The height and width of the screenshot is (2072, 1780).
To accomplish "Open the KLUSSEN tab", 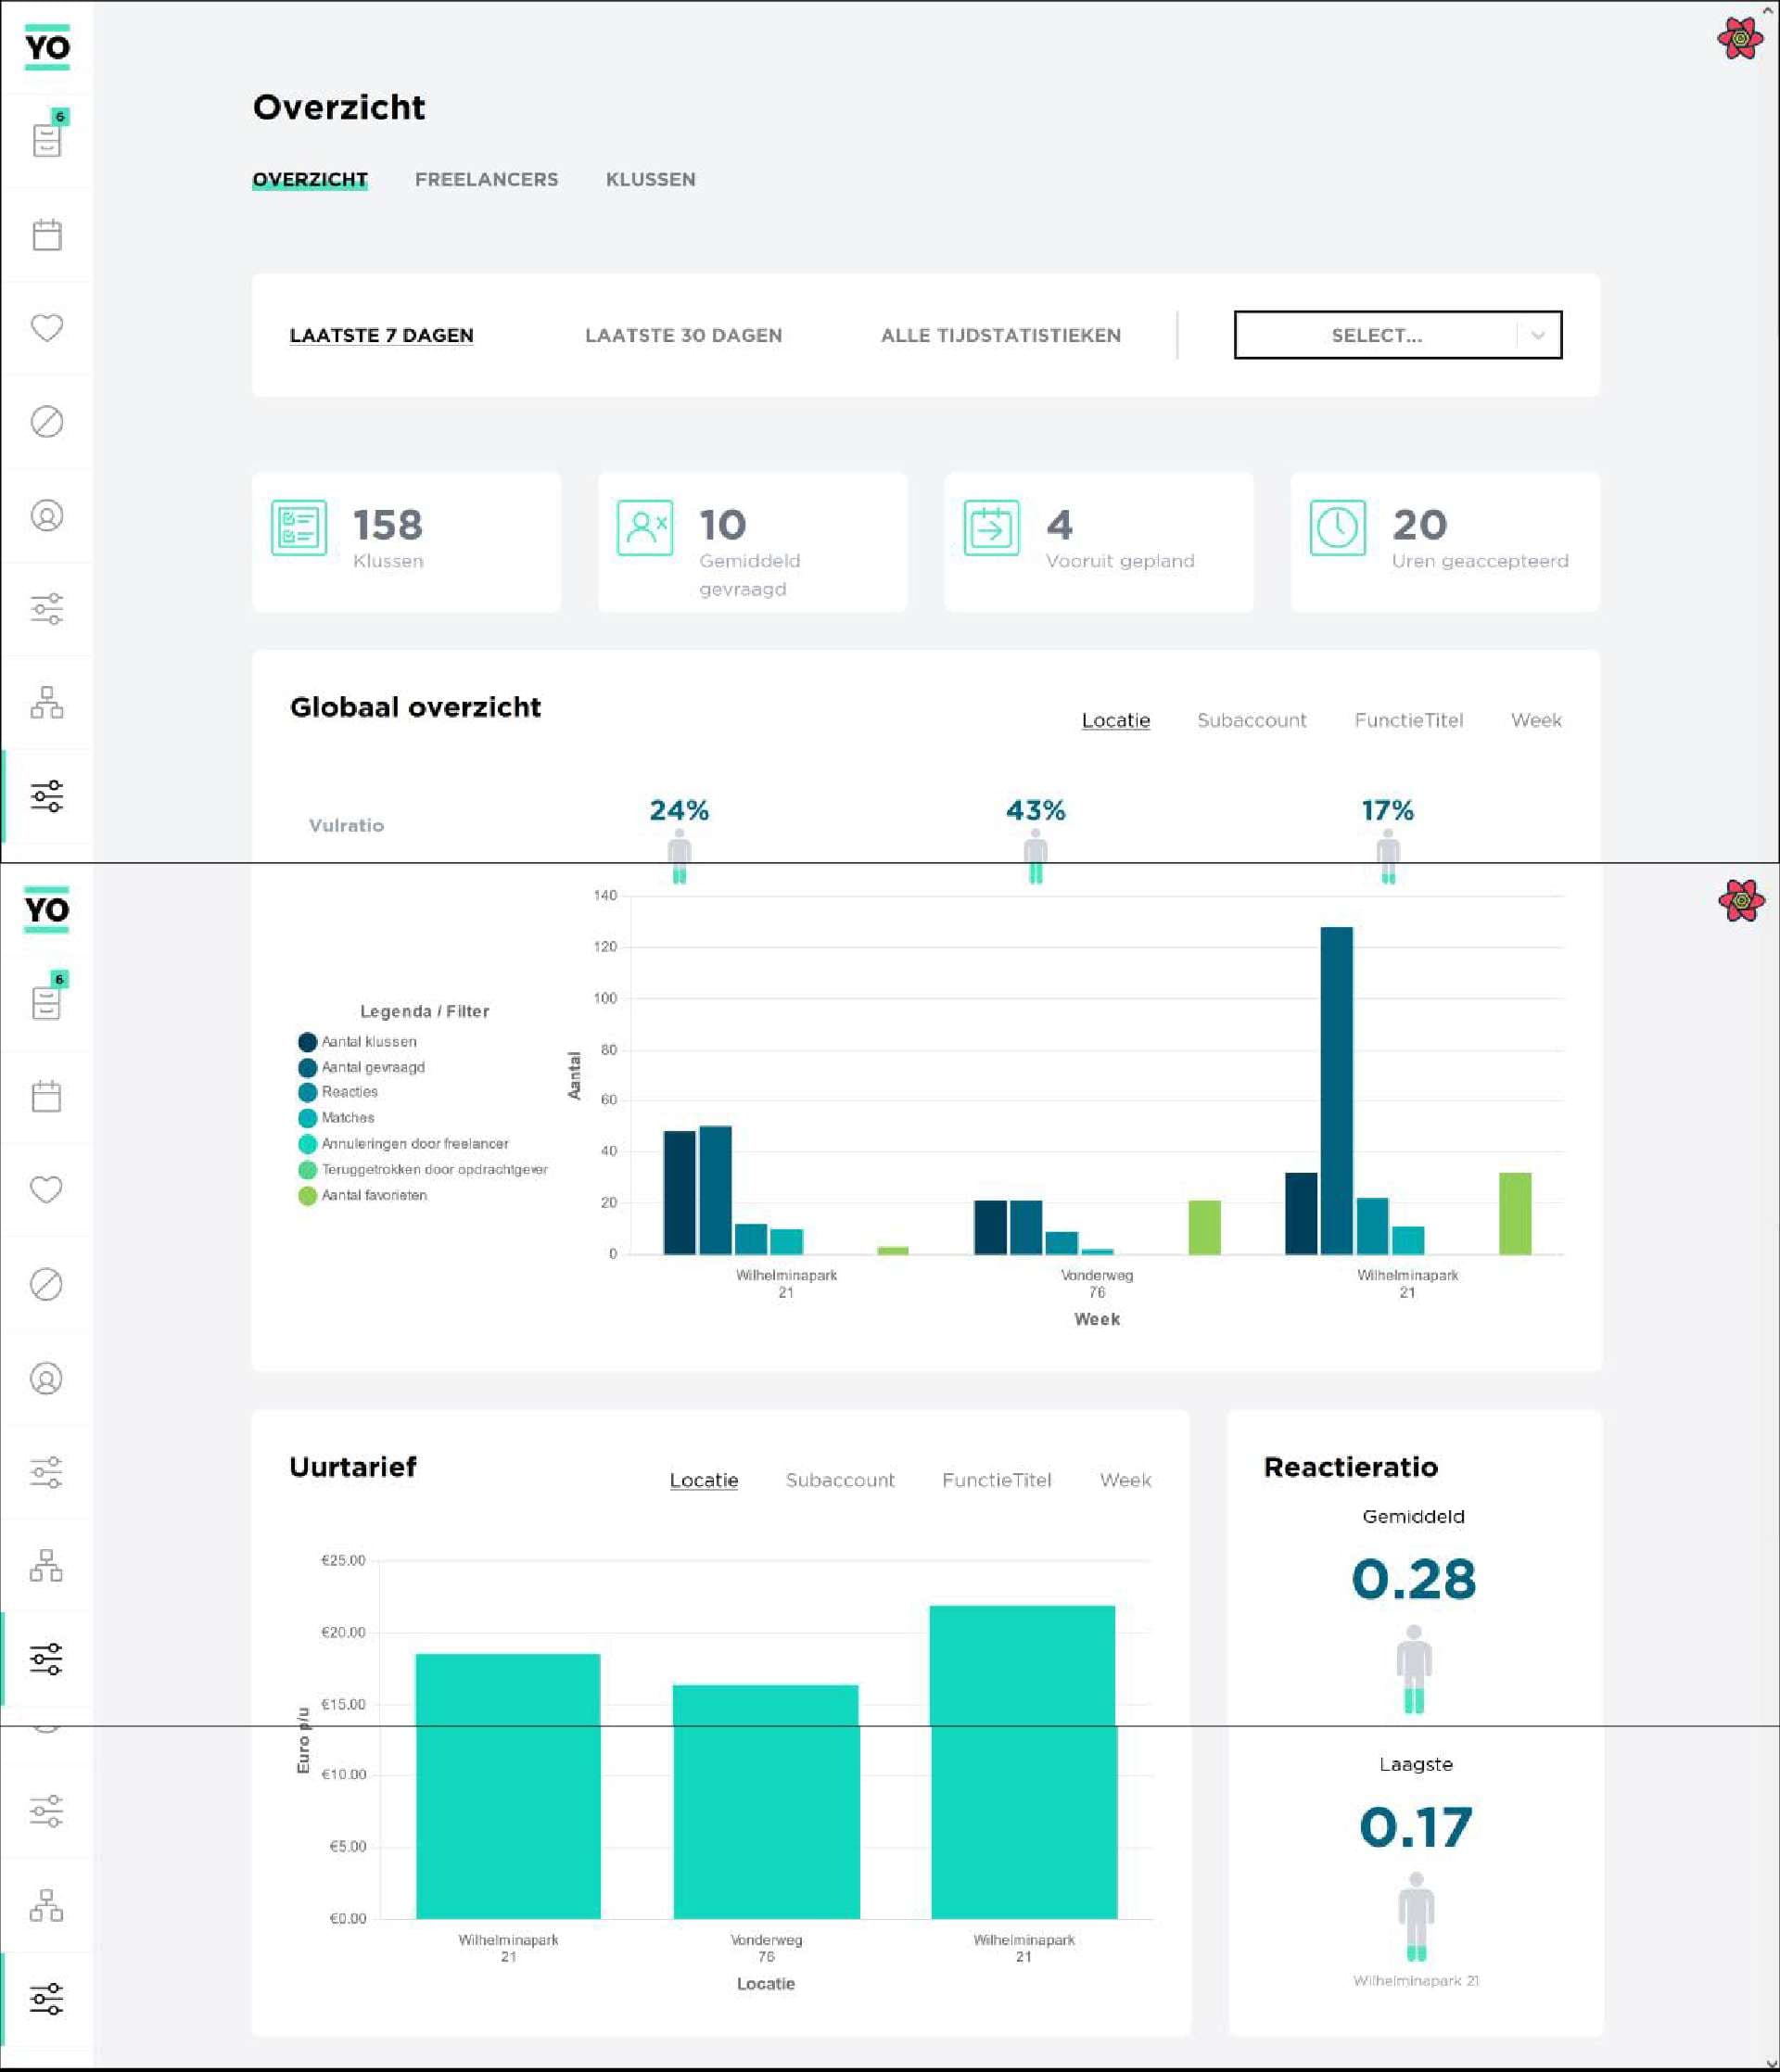I will click(x=650, y=180).
